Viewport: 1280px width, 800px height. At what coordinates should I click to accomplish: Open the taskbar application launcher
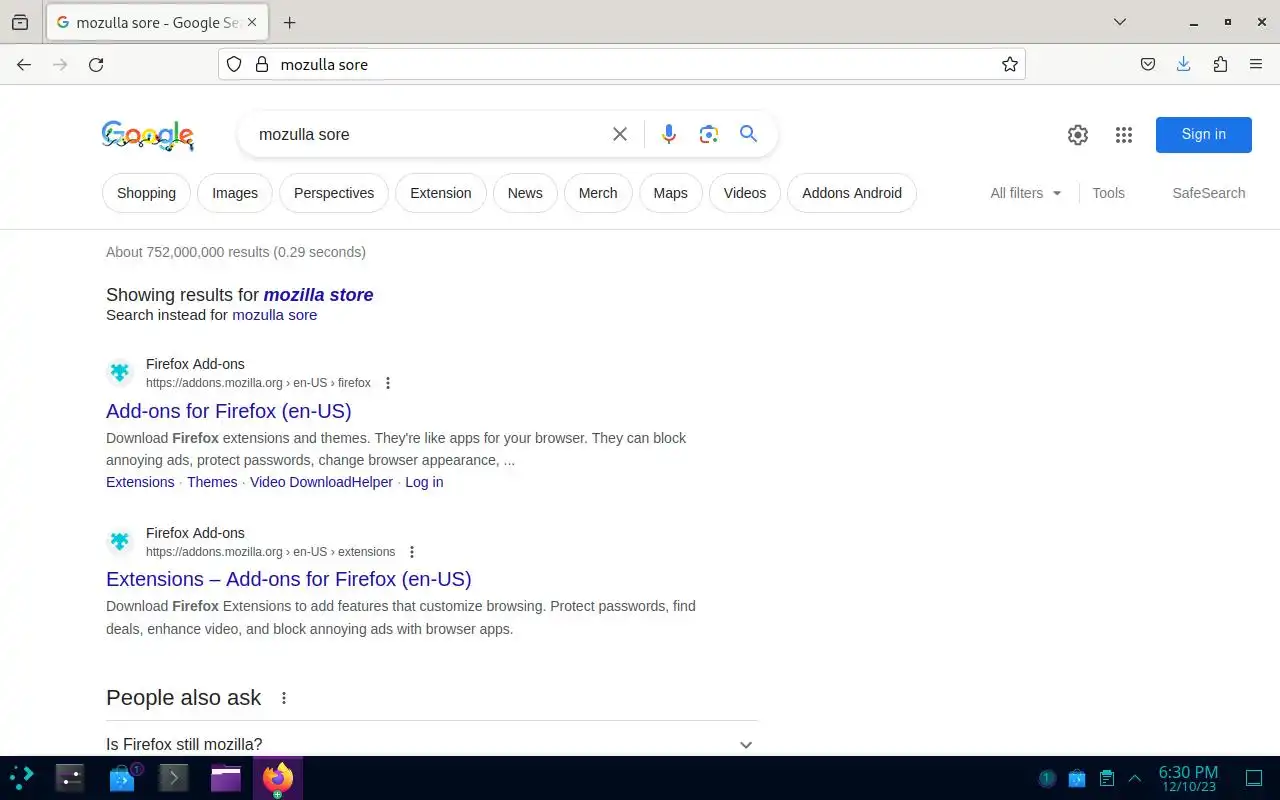tap(22, 777)
